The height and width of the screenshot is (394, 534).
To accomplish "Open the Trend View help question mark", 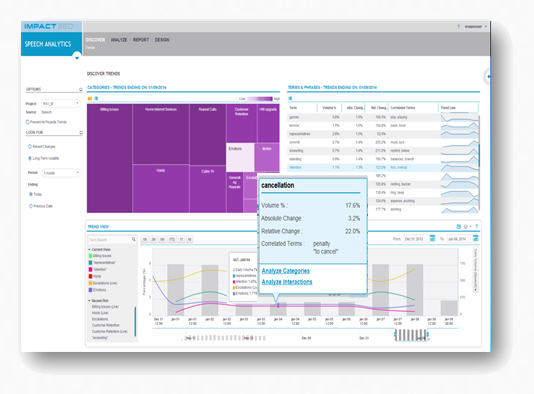I will [476, 226].
